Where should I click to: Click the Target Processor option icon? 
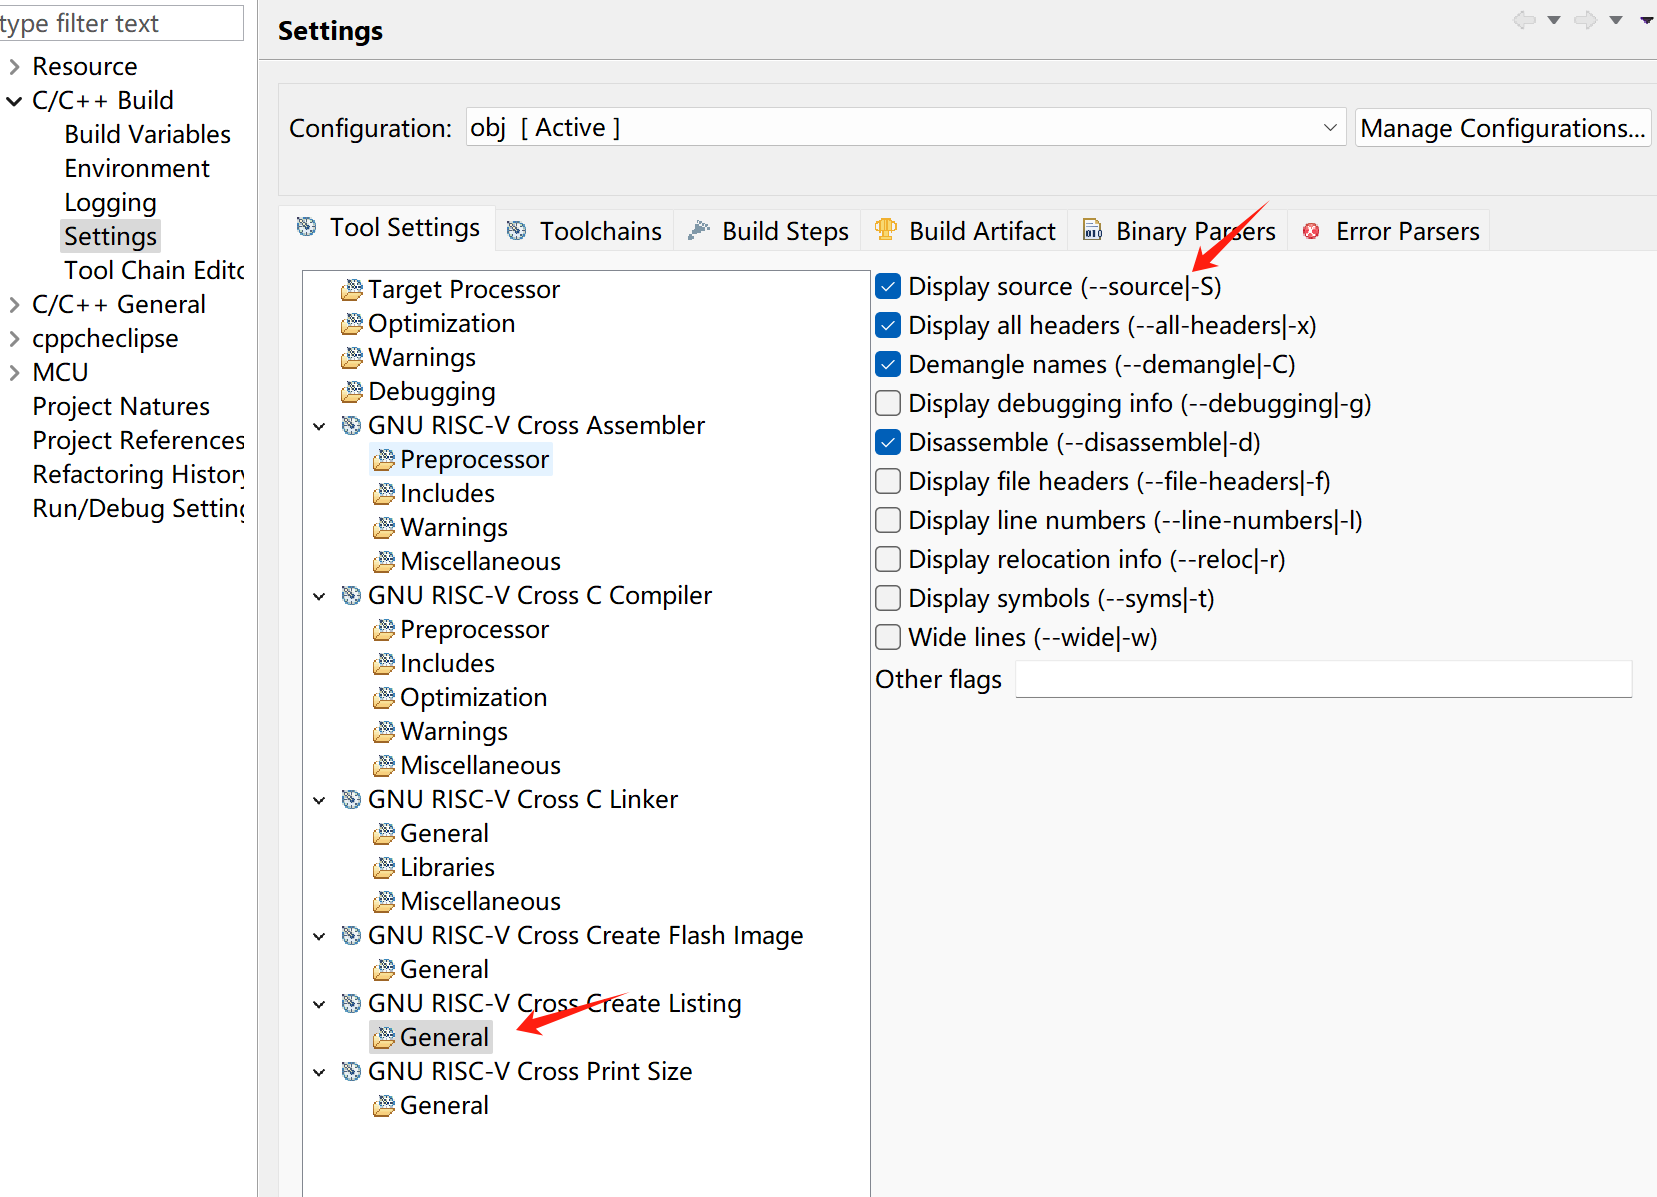[352, 290]
